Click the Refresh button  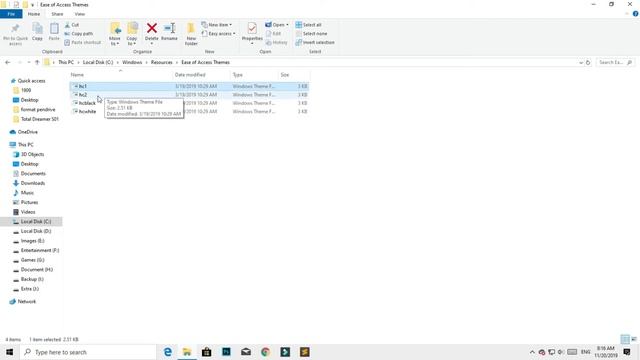588,62
